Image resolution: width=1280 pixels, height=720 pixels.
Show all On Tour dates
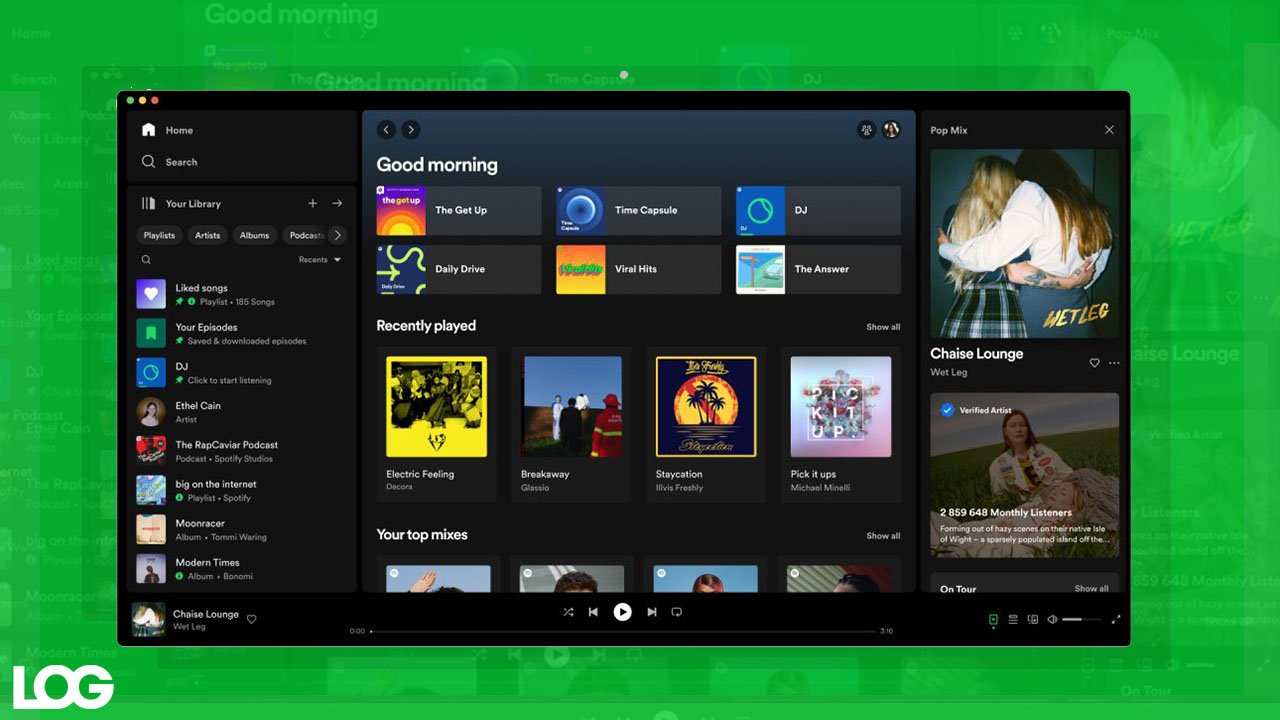click(1091, 589)
